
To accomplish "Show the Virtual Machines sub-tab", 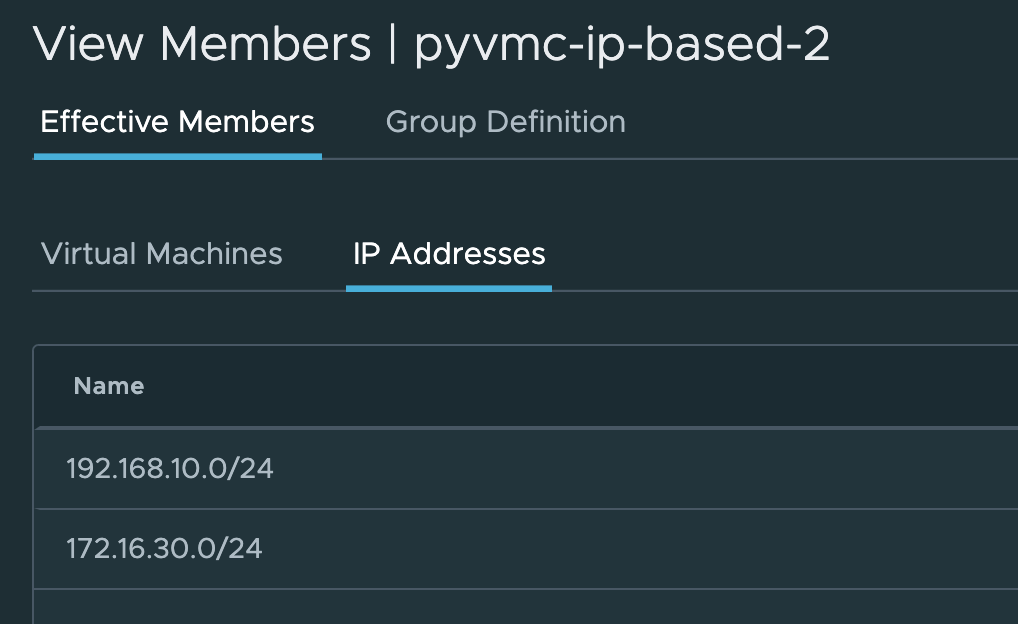I will pyautogui.click(x=162, y=254).
